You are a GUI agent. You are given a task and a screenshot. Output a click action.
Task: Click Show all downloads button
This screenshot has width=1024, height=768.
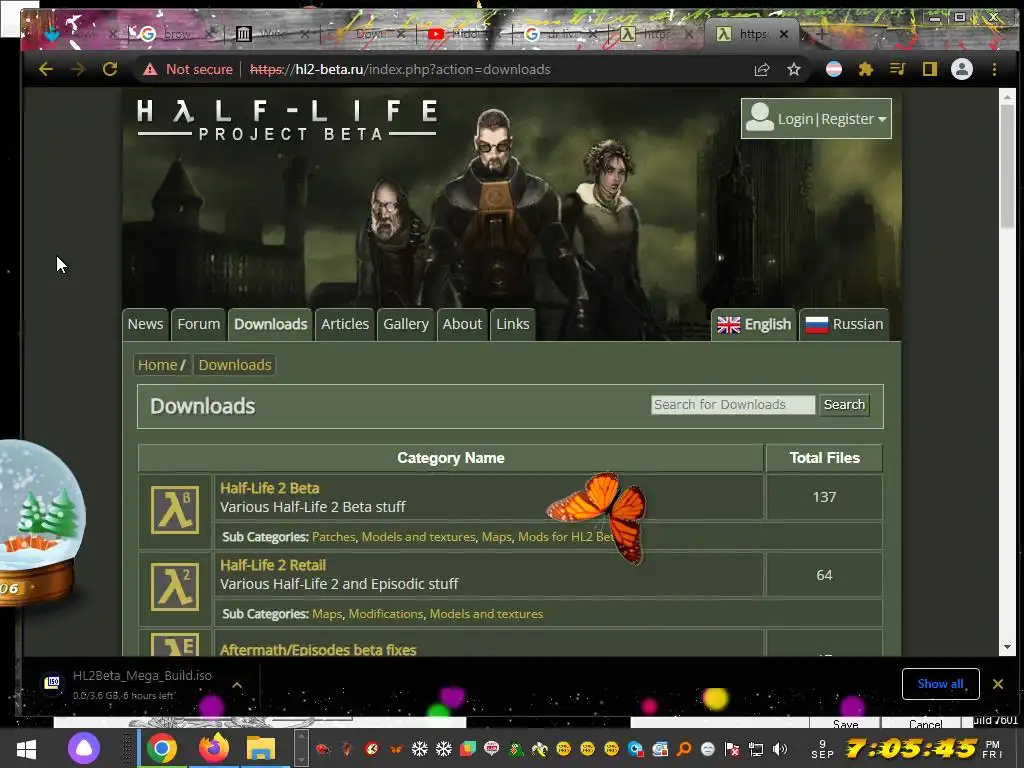click(940, 684)
